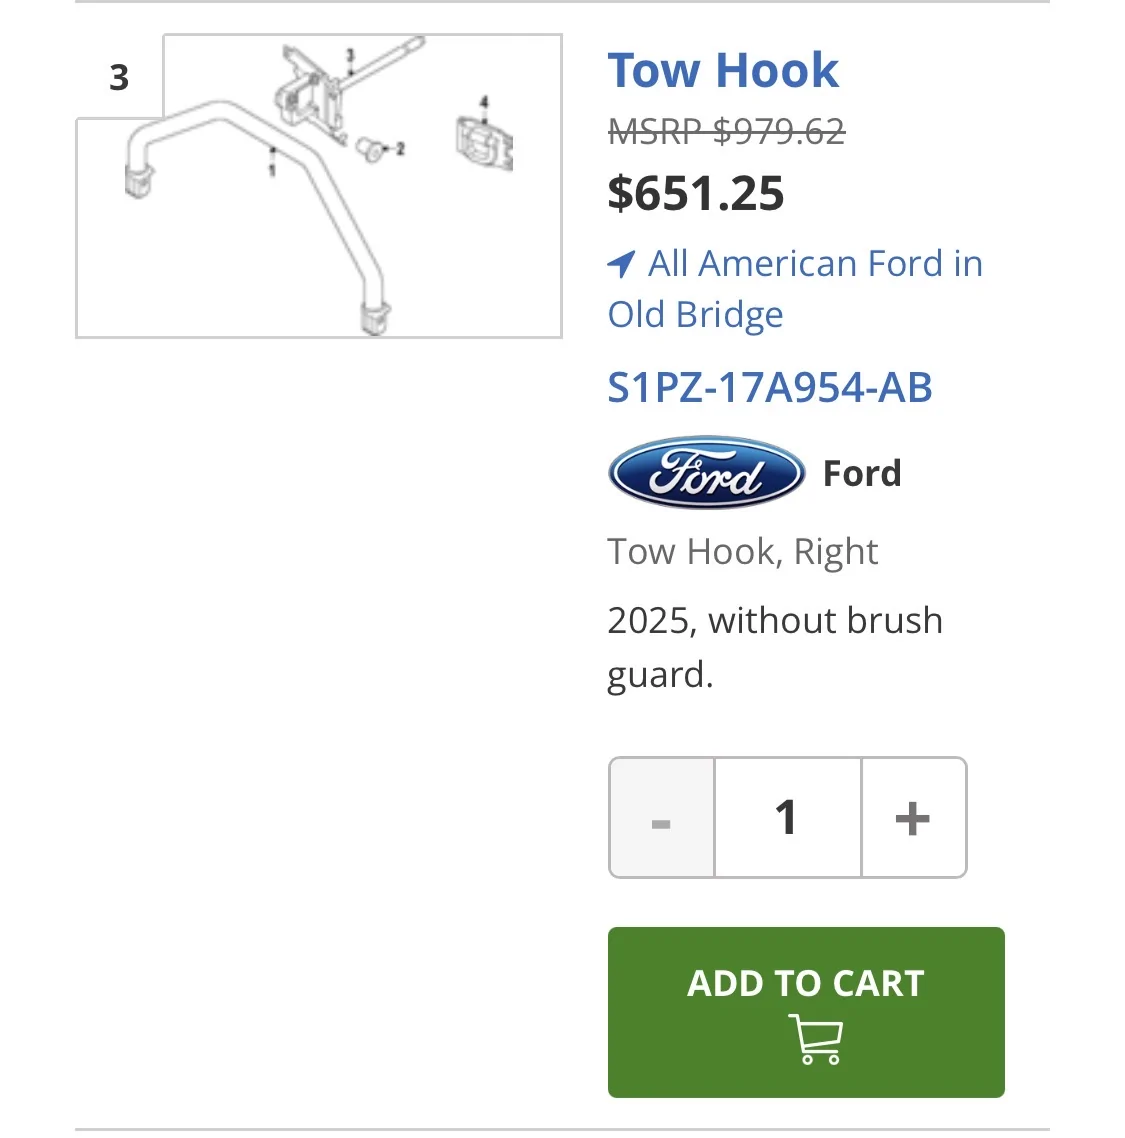Click the Ford brand name text

click(x=862, y=473)
